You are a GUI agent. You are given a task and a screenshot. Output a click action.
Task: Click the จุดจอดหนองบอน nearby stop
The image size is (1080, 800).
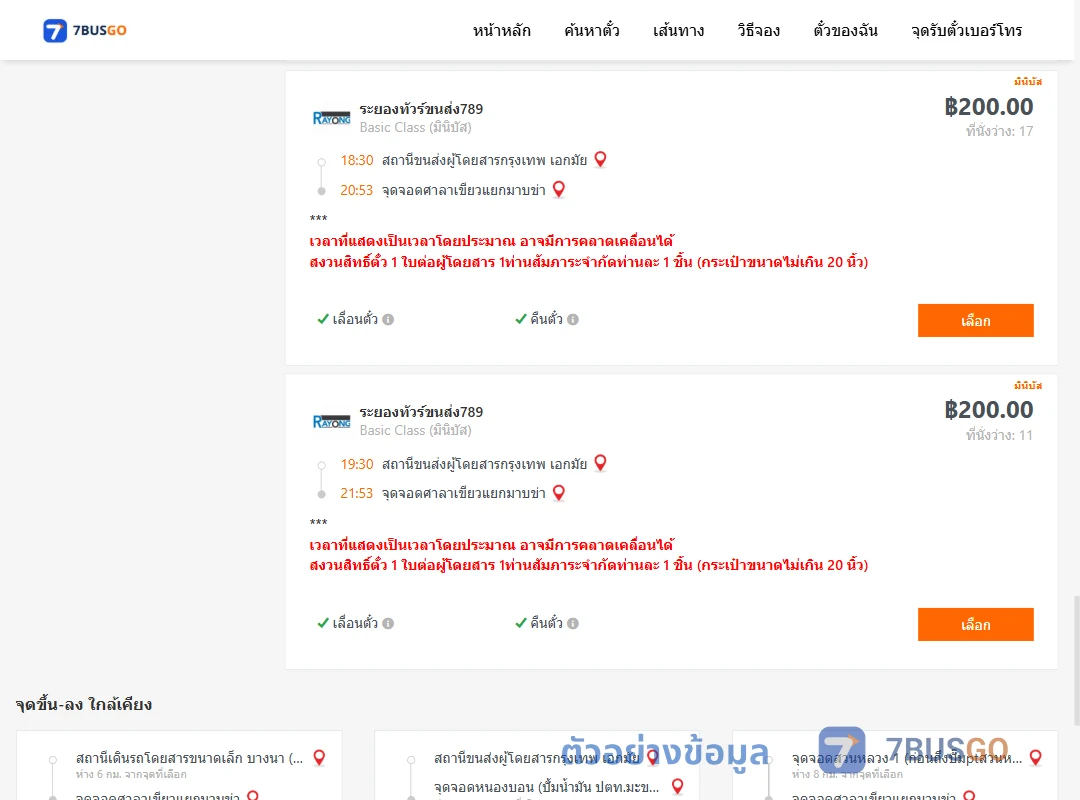tap(546, 787)
